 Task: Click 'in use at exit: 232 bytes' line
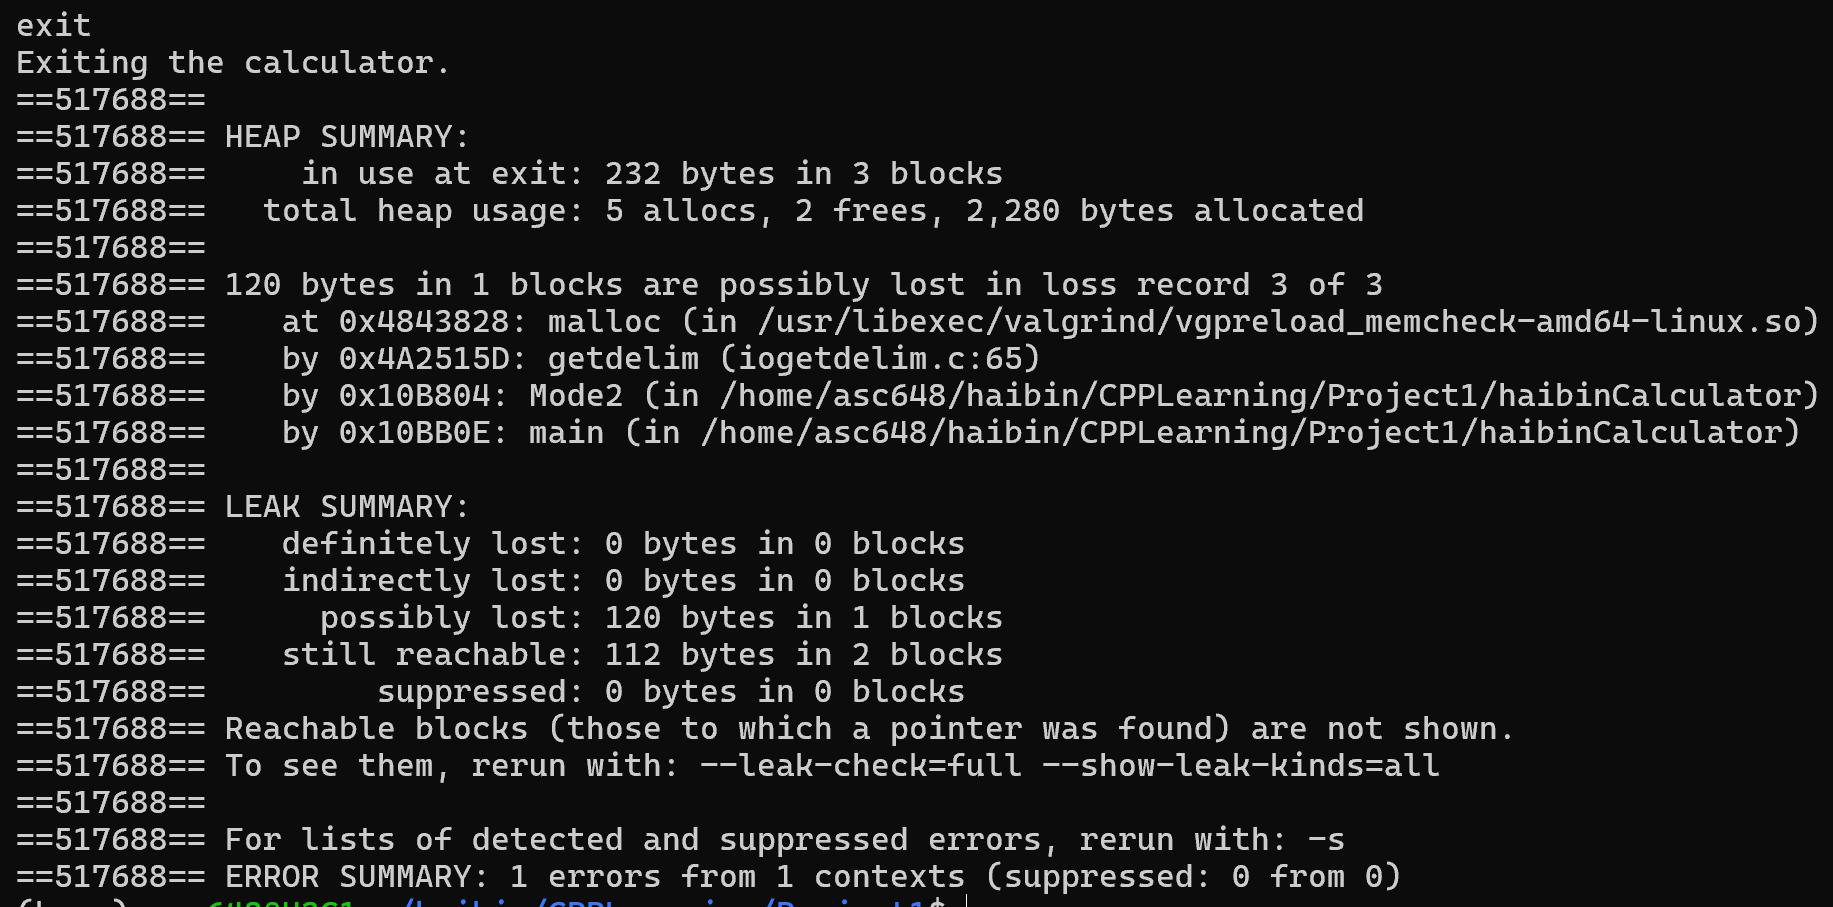pos(652,173)
